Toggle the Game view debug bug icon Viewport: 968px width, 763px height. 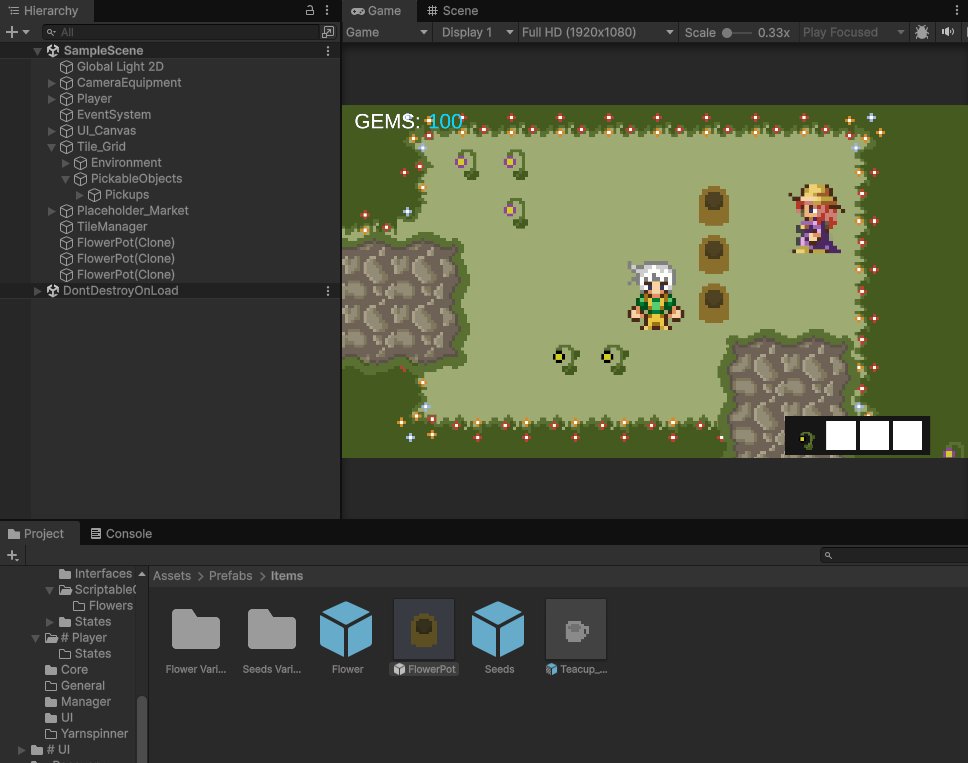922,32
